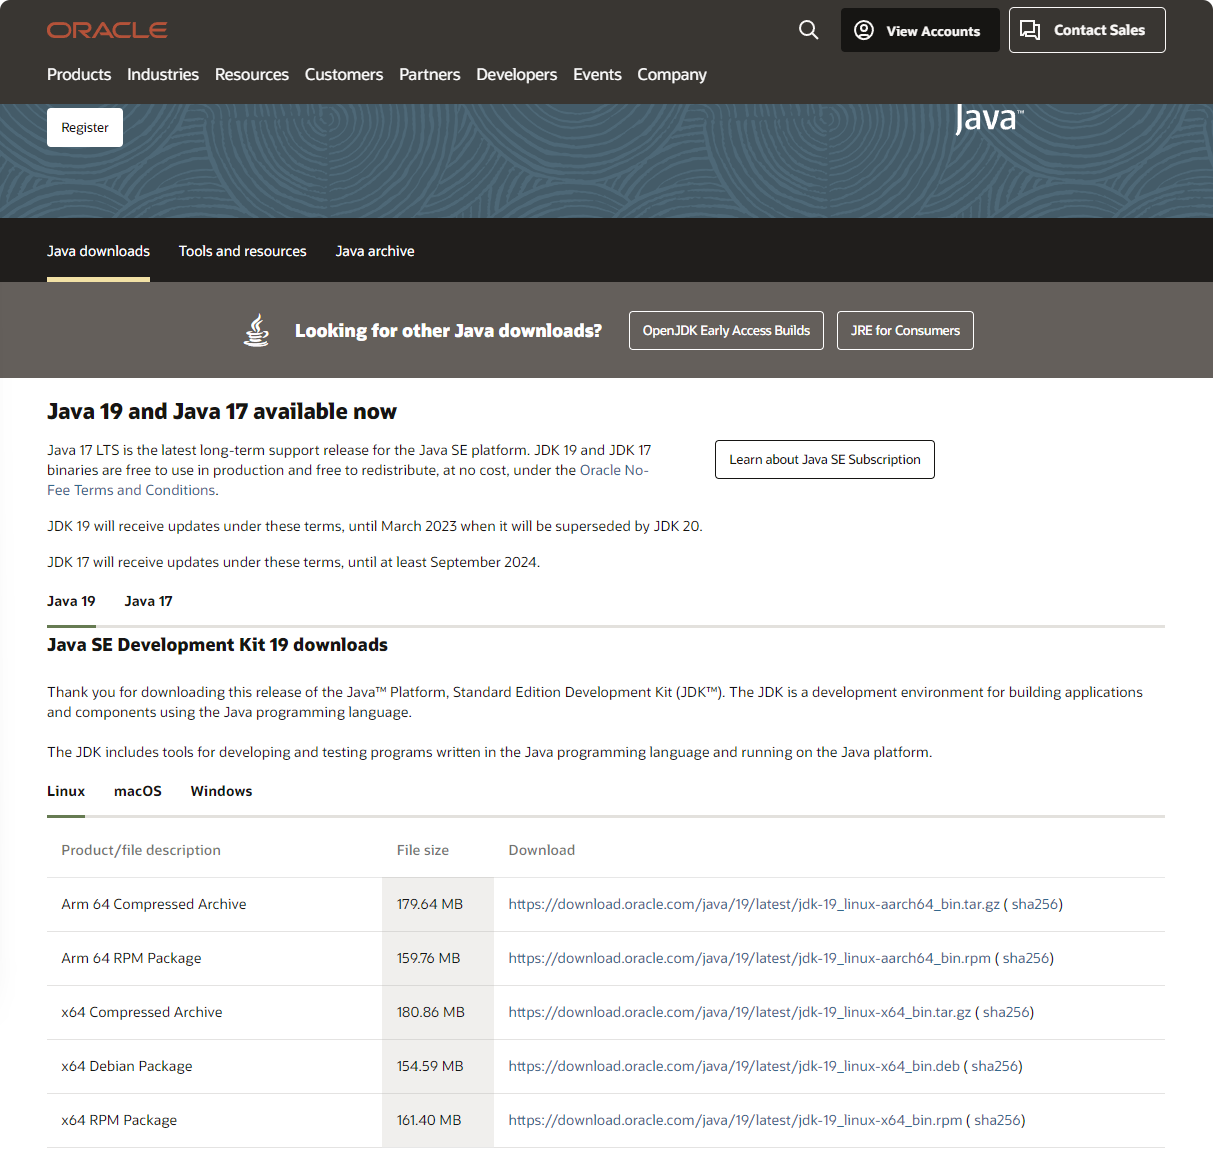1213x1154 pixels.
Task: Click the Download column header
Action: coord(542,850)
